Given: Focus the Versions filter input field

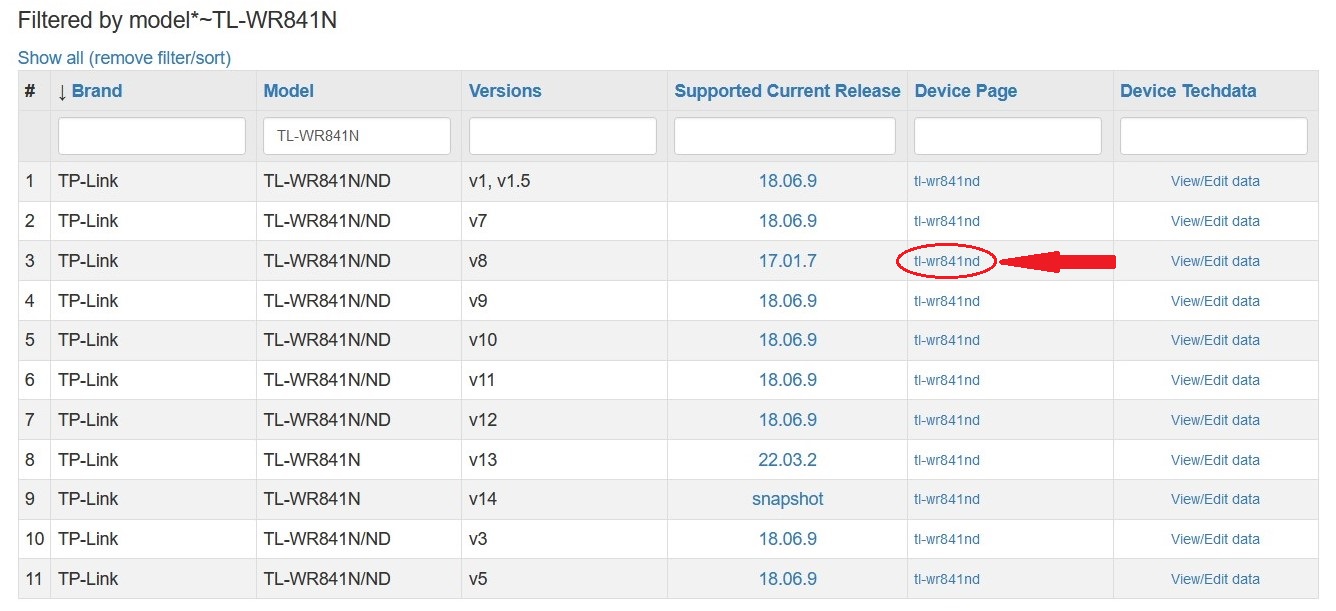Looking at the screenshot, I should 563,136.
